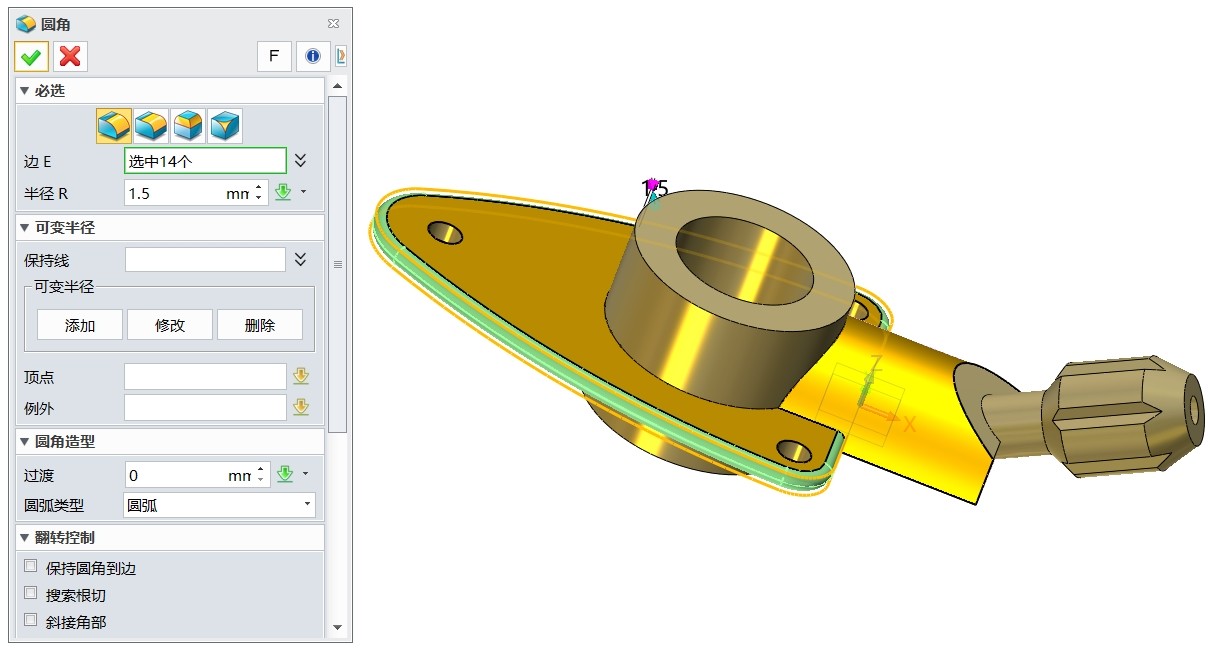1210x649 pixels.
Task: Click the 圆角 panel title icon
Action: [26, 23]
